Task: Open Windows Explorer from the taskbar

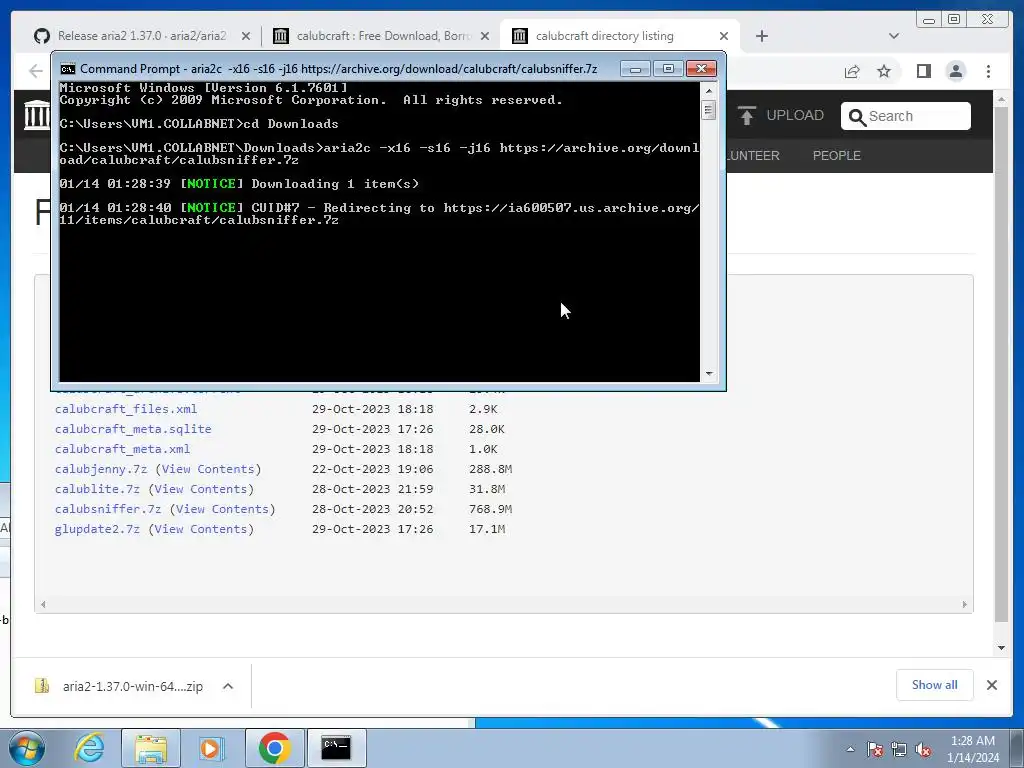Action: pyautogui.click(x=151, y=748)
